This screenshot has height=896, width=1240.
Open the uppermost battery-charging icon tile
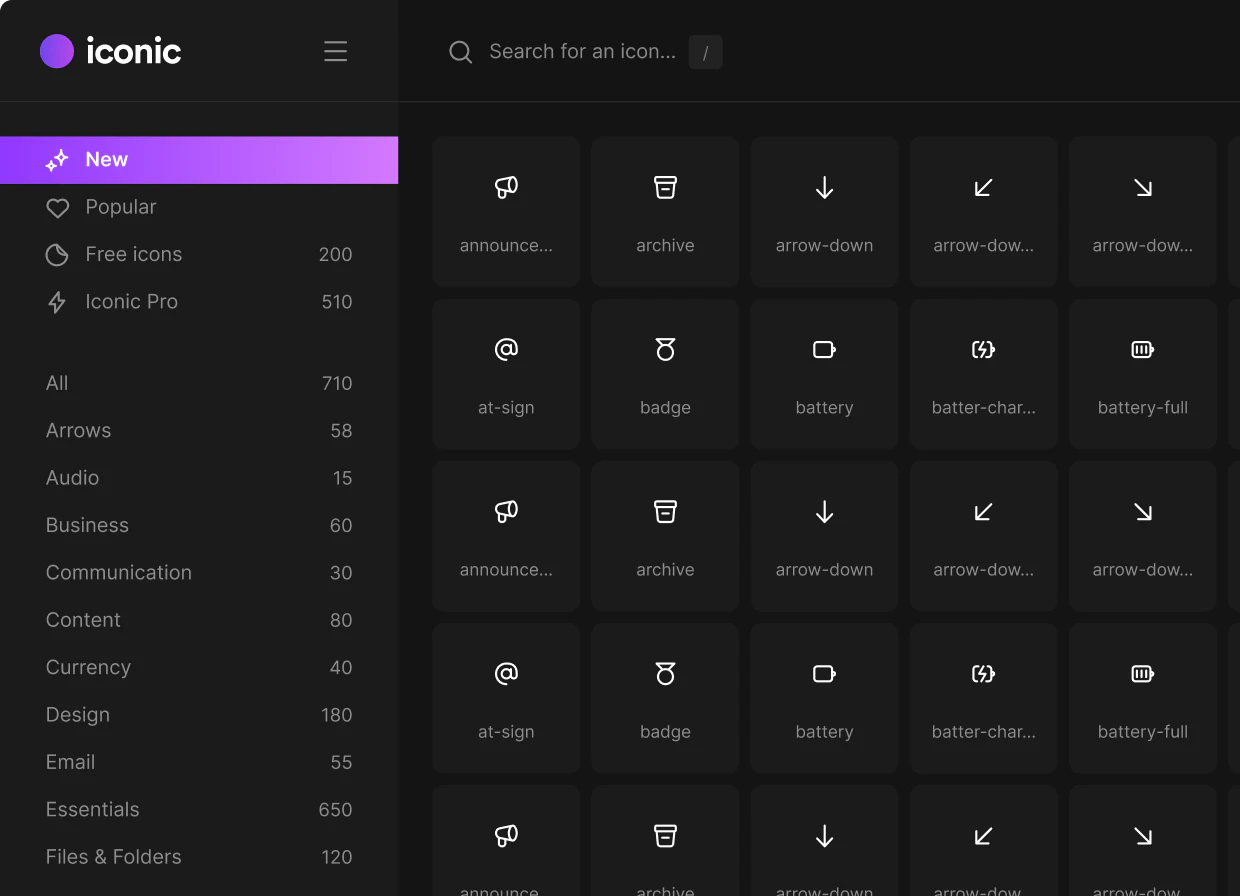983,374
